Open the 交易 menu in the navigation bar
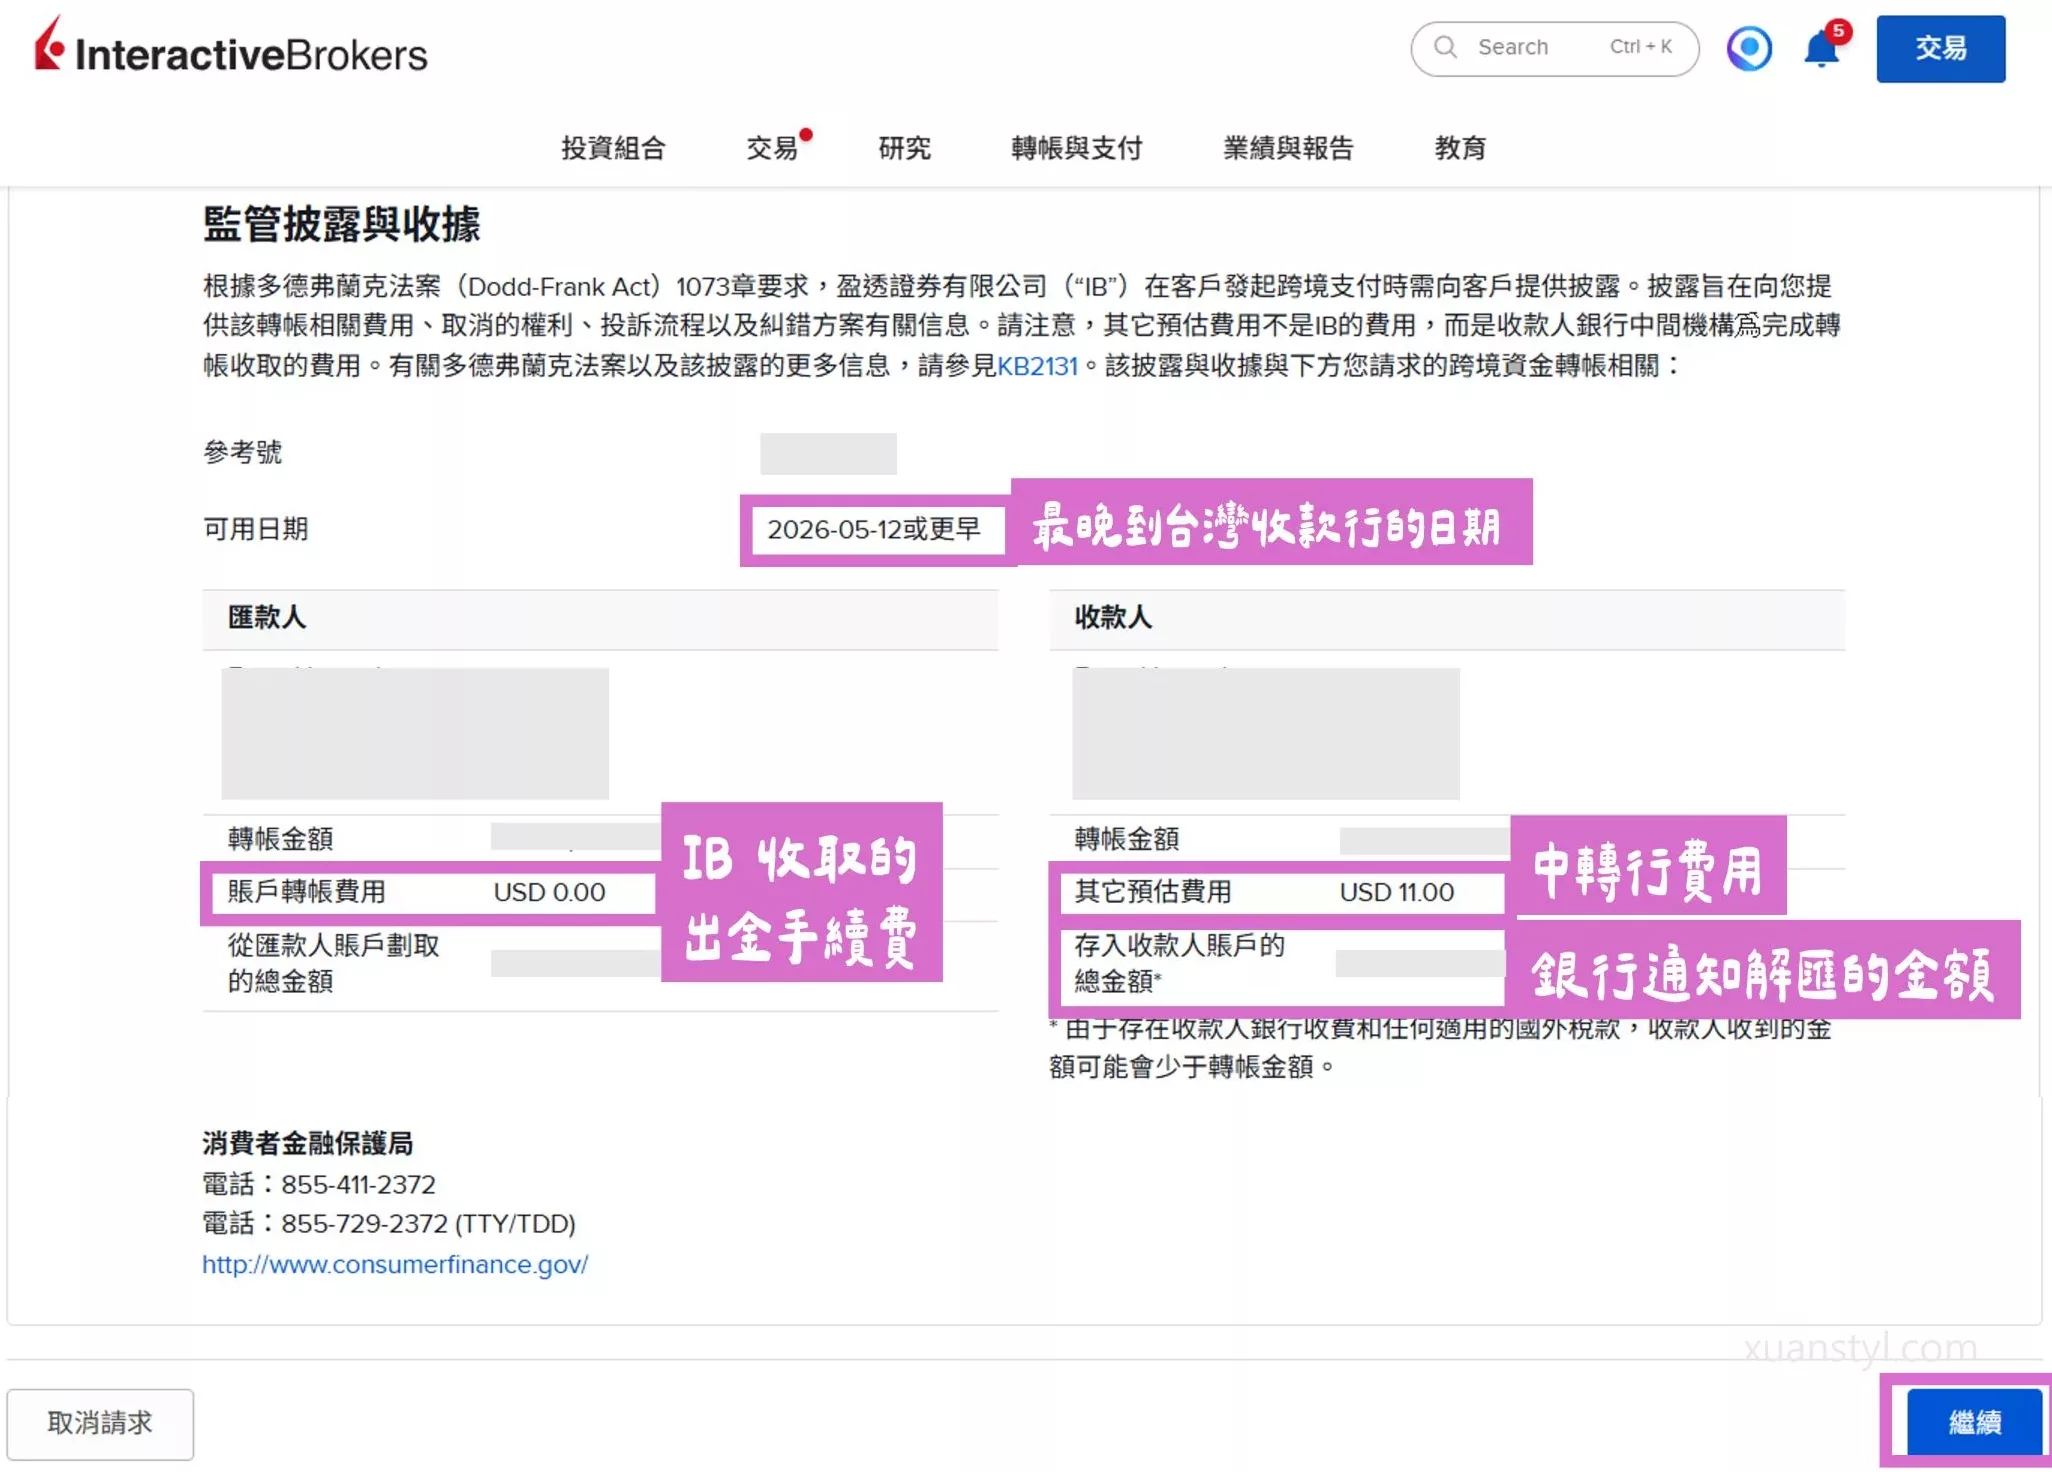The height and width of the screenshot is (1472, 2052). click(773, 148)
